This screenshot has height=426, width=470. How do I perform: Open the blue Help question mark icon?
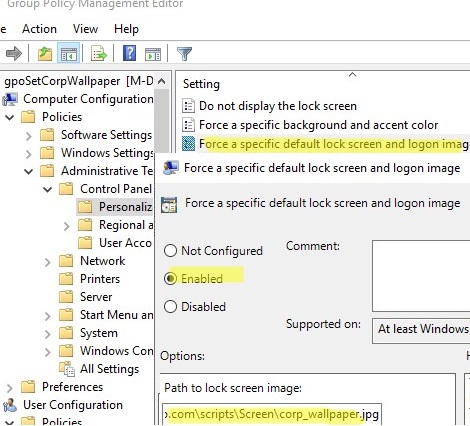(x=129, y=53)
